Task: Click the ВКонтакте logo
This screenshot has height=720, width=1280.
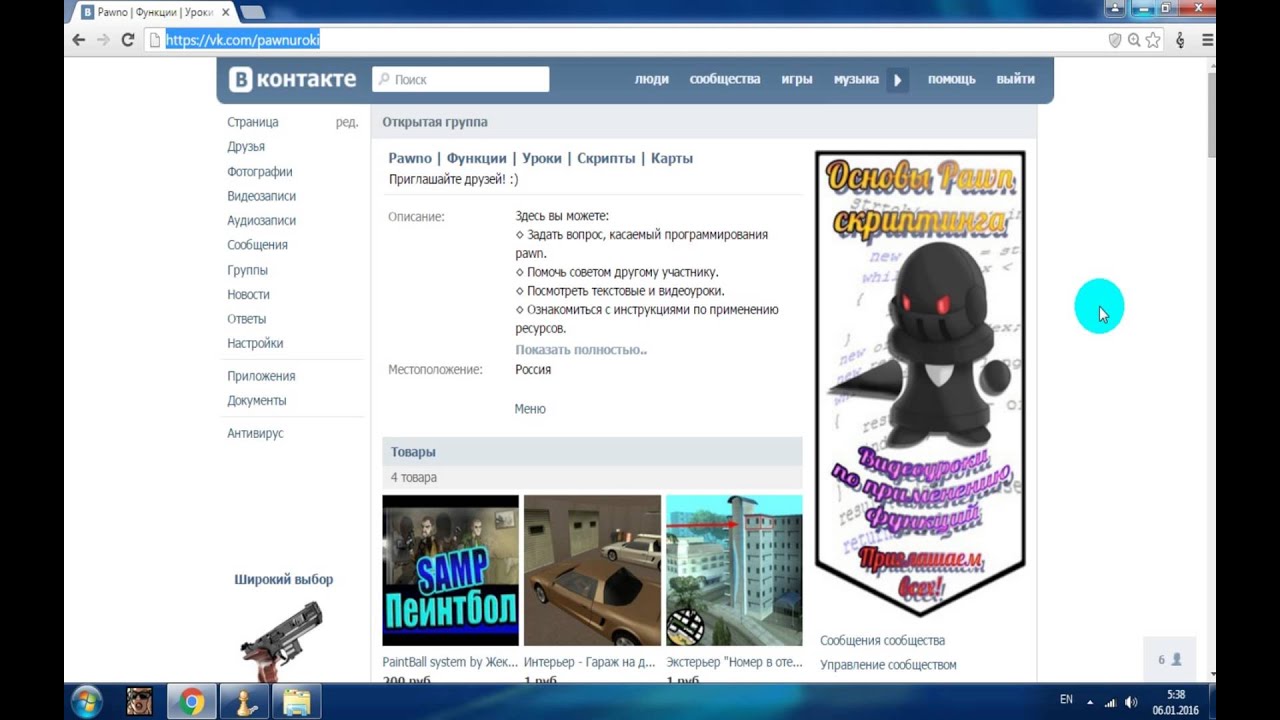Action: [292, 79]
